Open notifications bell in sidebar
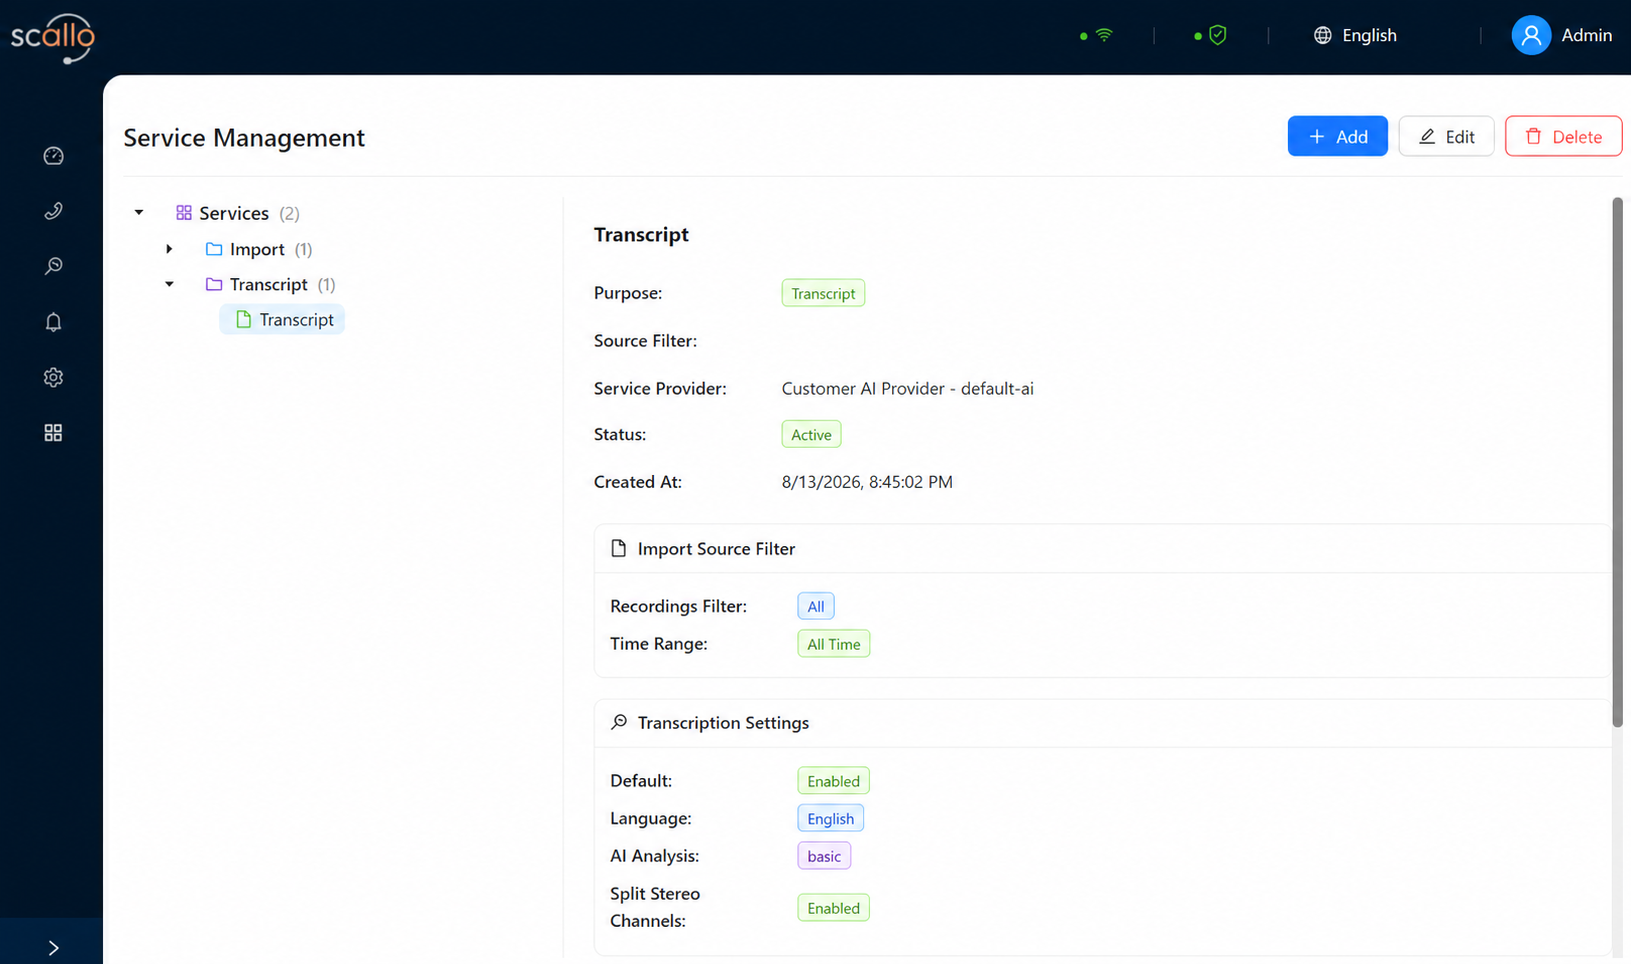Viewport: 1631px width, 964px height. pos(53,322)
